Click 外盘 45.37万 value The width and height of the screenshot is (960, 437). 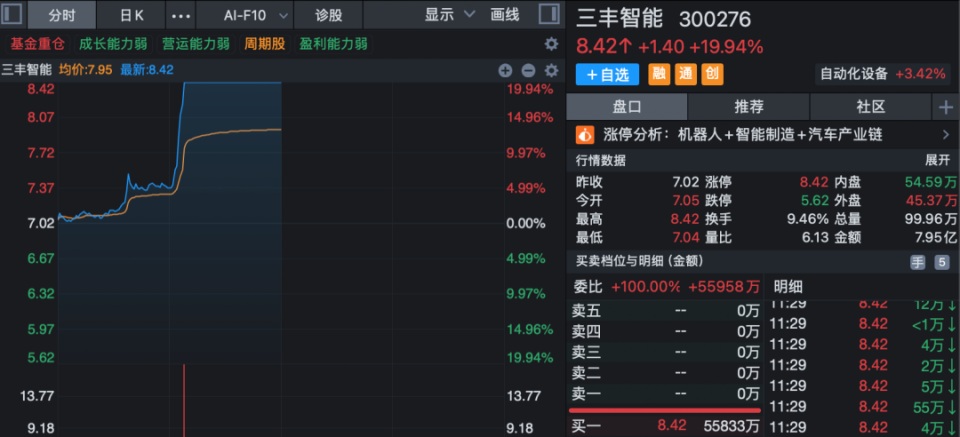(x=931, y=200)
